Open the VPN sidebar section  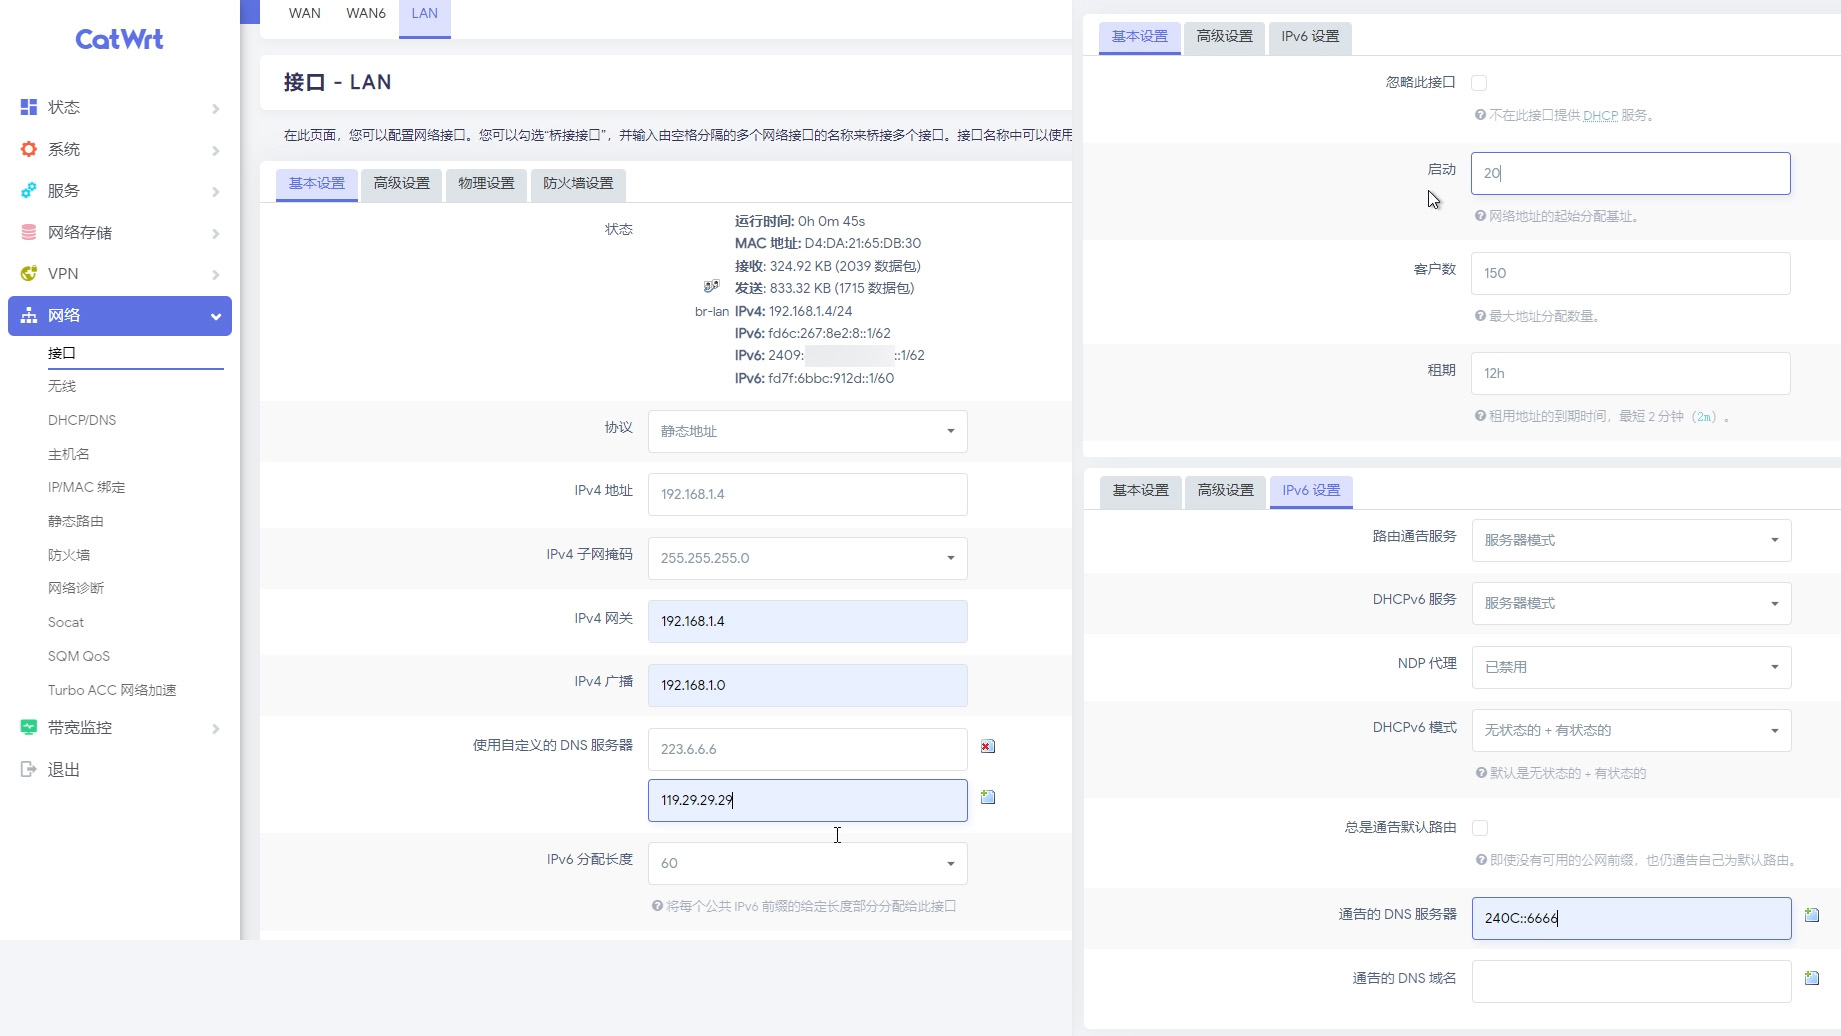[x=120, y=273]
